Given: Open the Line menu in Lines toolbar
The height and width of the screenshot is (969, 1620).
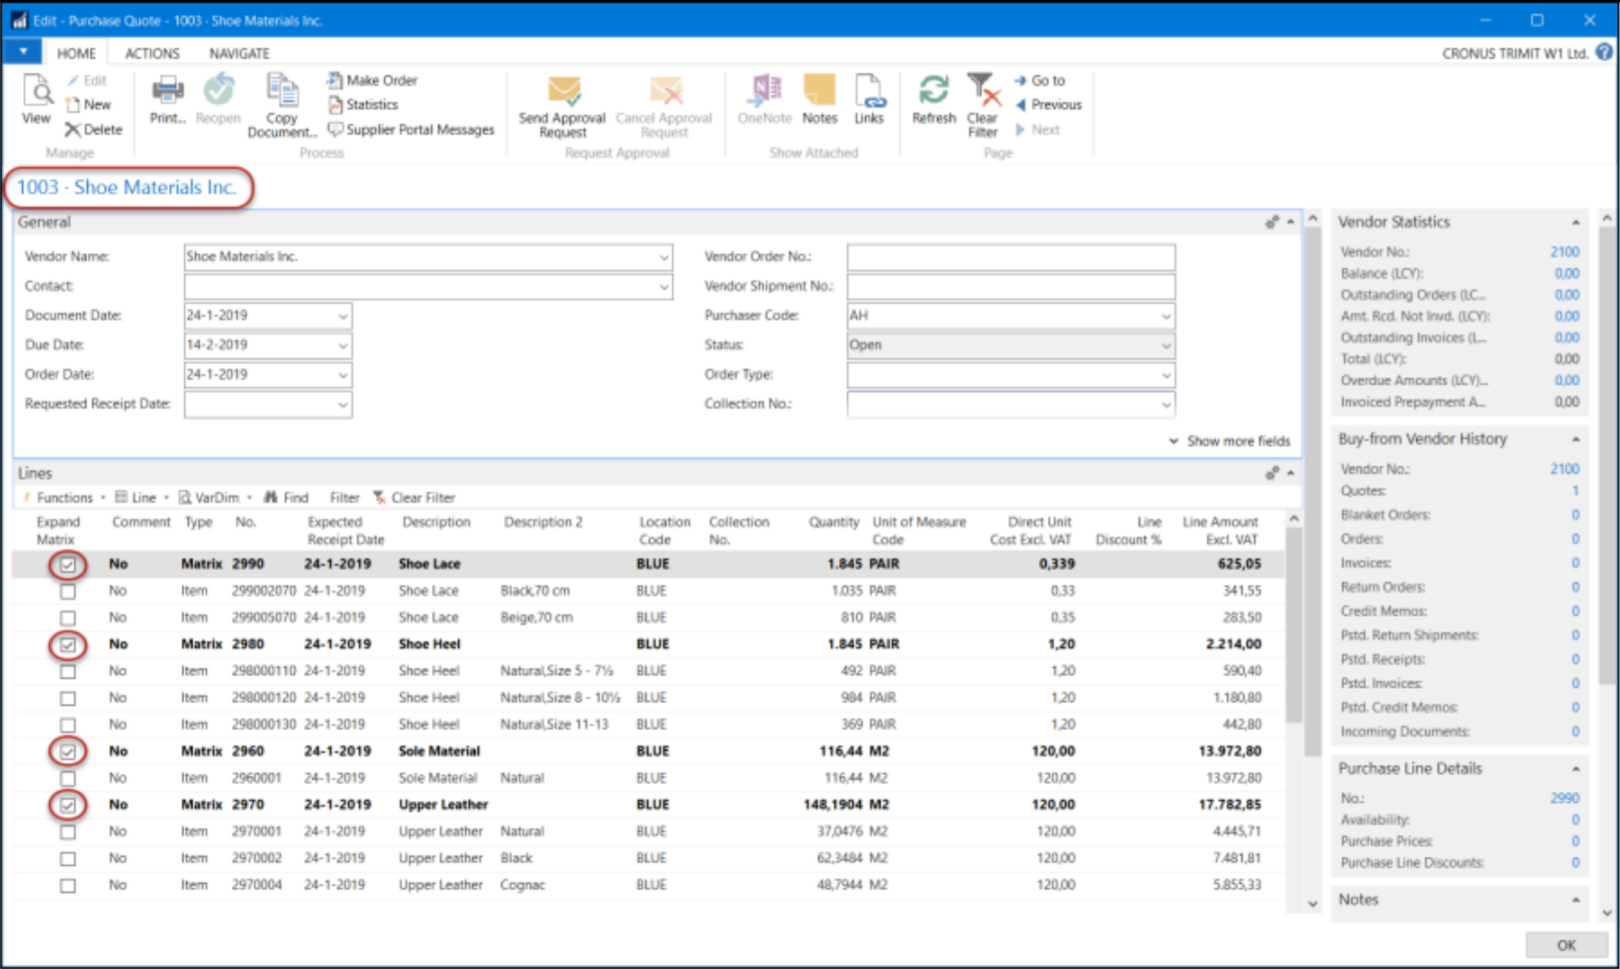Looking at the screenshot, I should [142, 498].
